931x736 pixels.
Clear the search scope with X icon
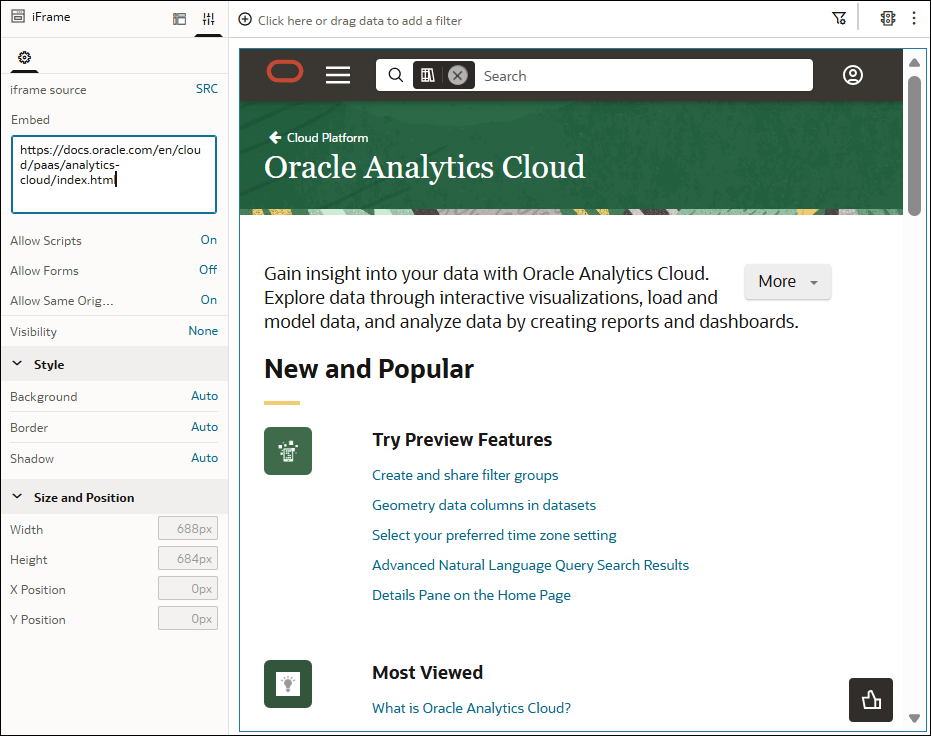click(457, 75)
